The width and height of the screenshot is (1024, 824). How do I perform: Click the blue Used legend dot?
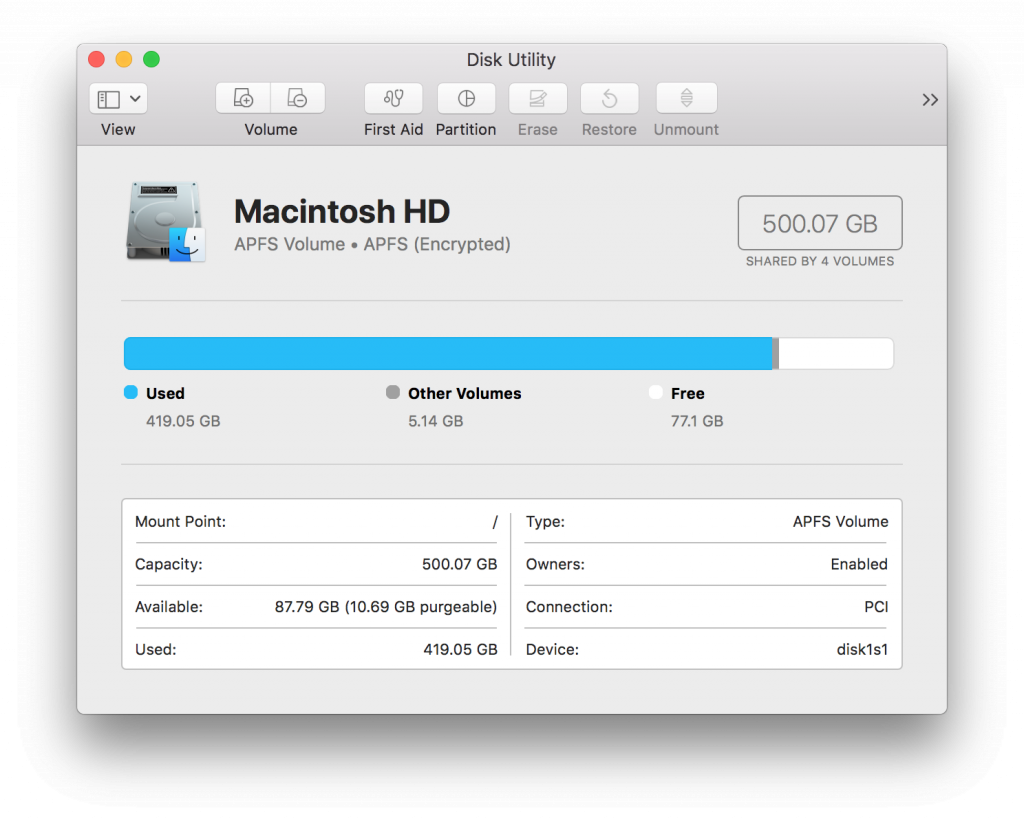131,392
